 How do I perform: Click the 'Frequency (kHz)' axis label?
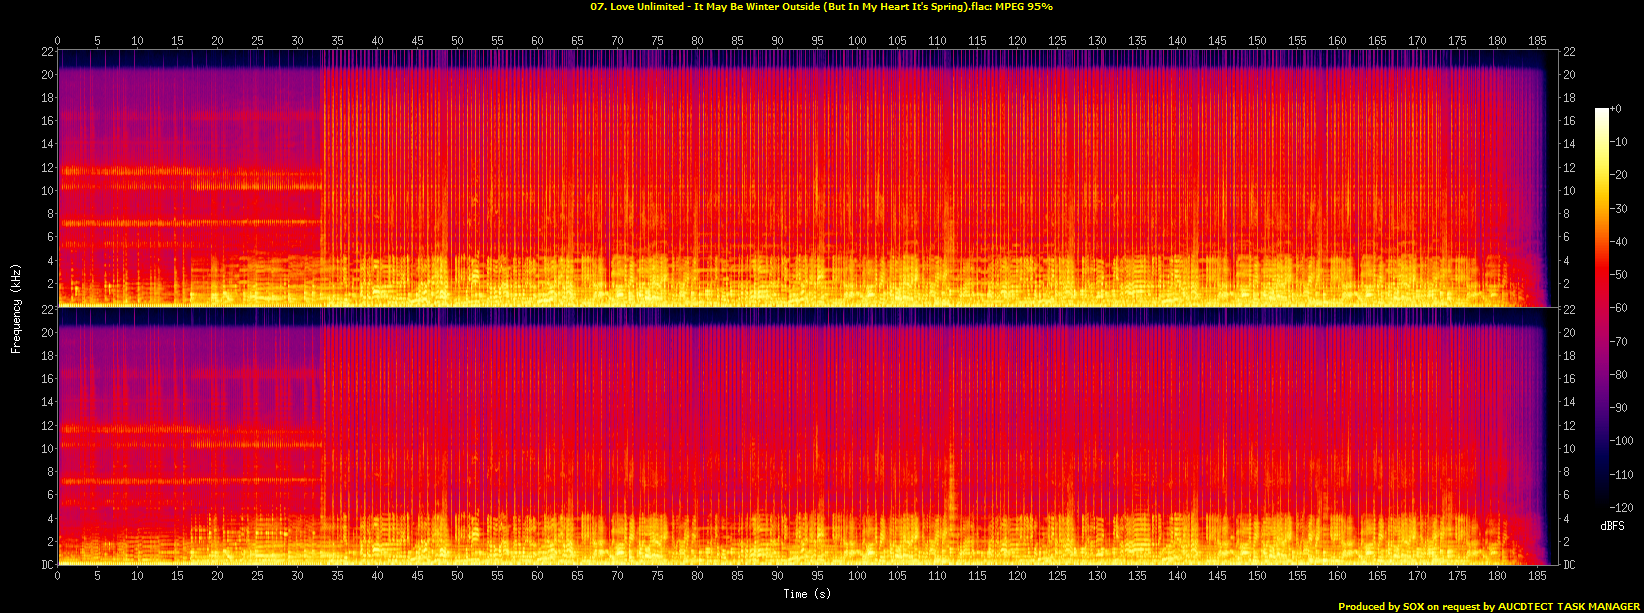[x=16, y=307]
